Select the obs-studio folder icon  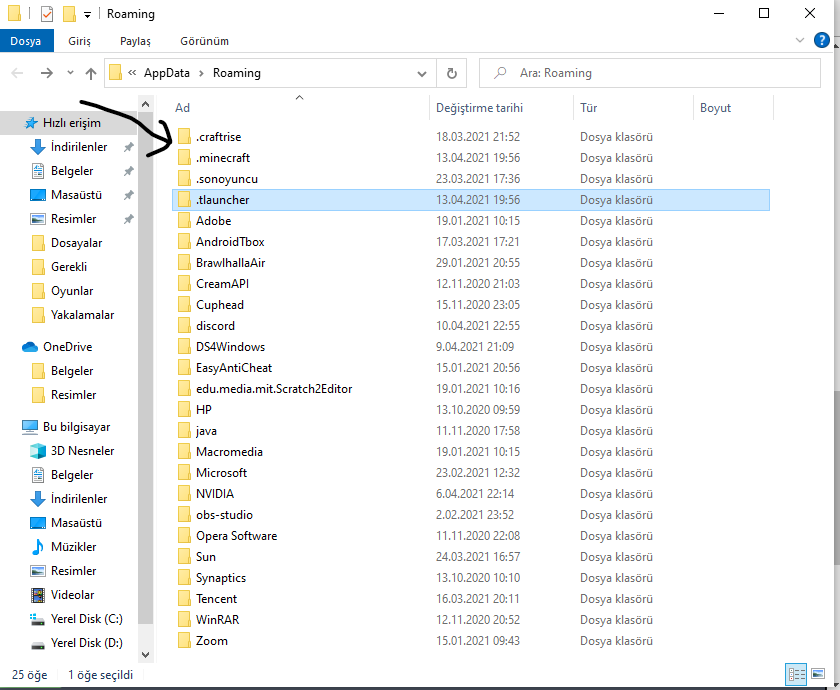pos(184,514)
